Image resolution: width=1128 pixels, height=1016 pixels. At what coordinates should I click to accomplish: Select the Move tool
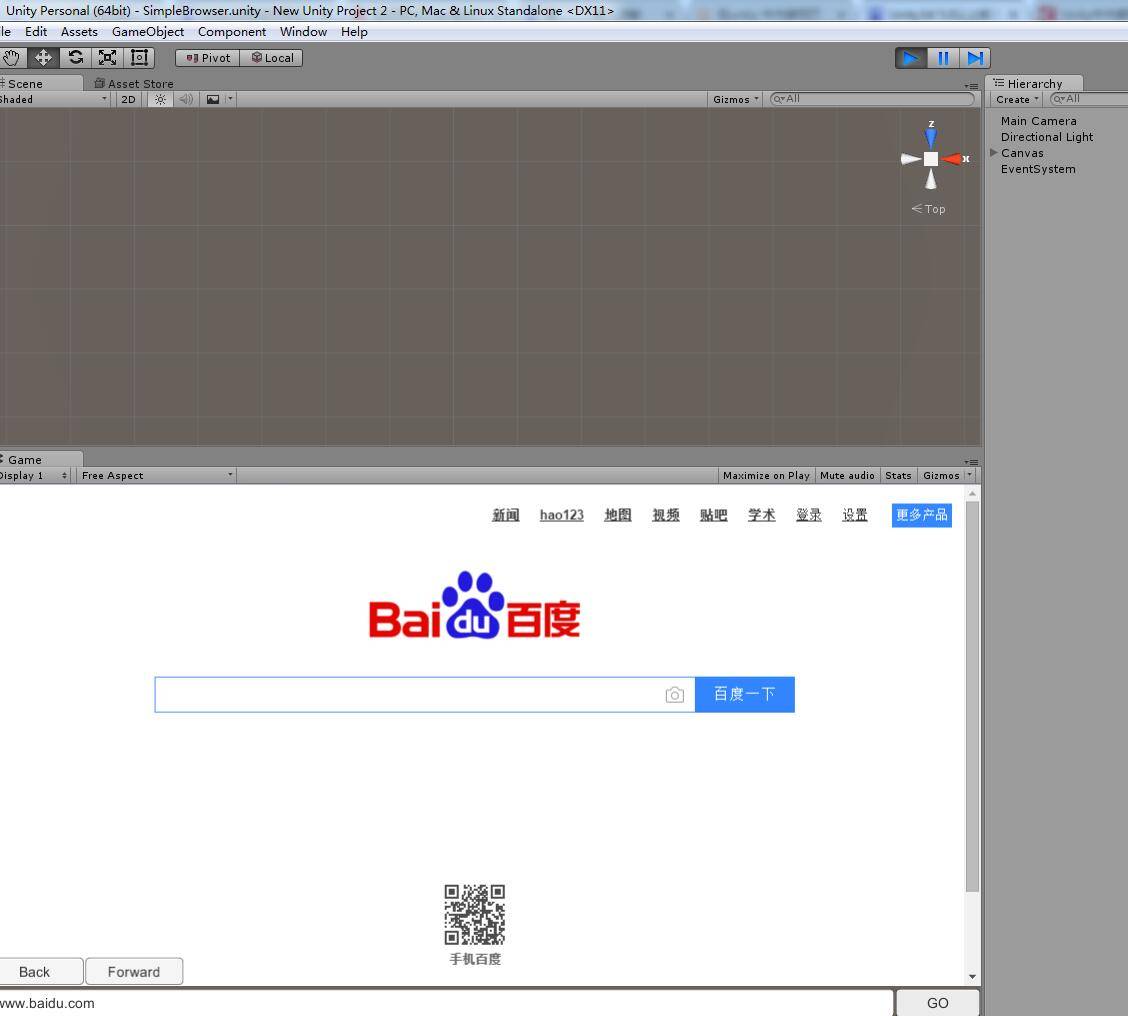(43, 58)
